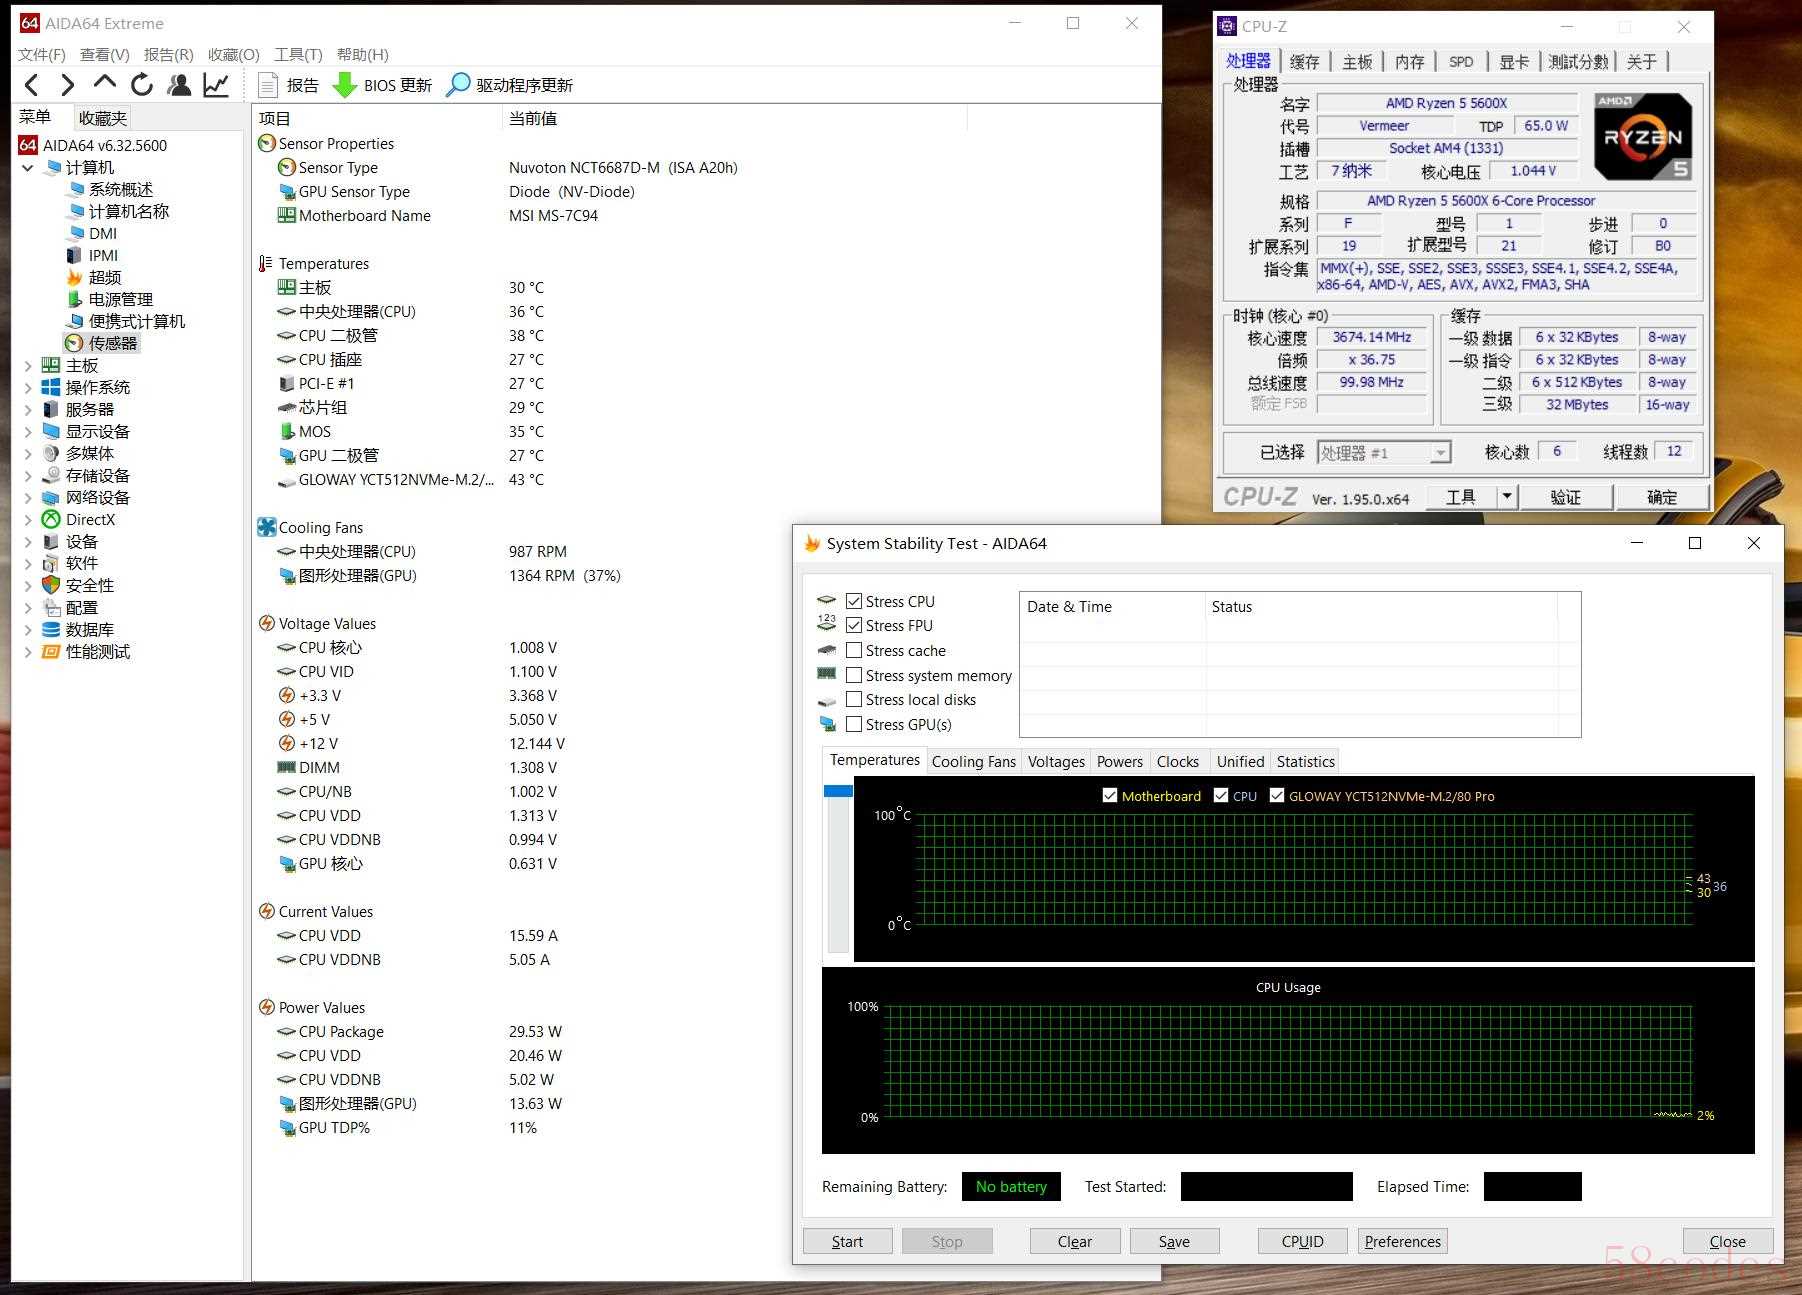Open the 工具 dropdown arrow in CPU-Z

coord(1507,497)
